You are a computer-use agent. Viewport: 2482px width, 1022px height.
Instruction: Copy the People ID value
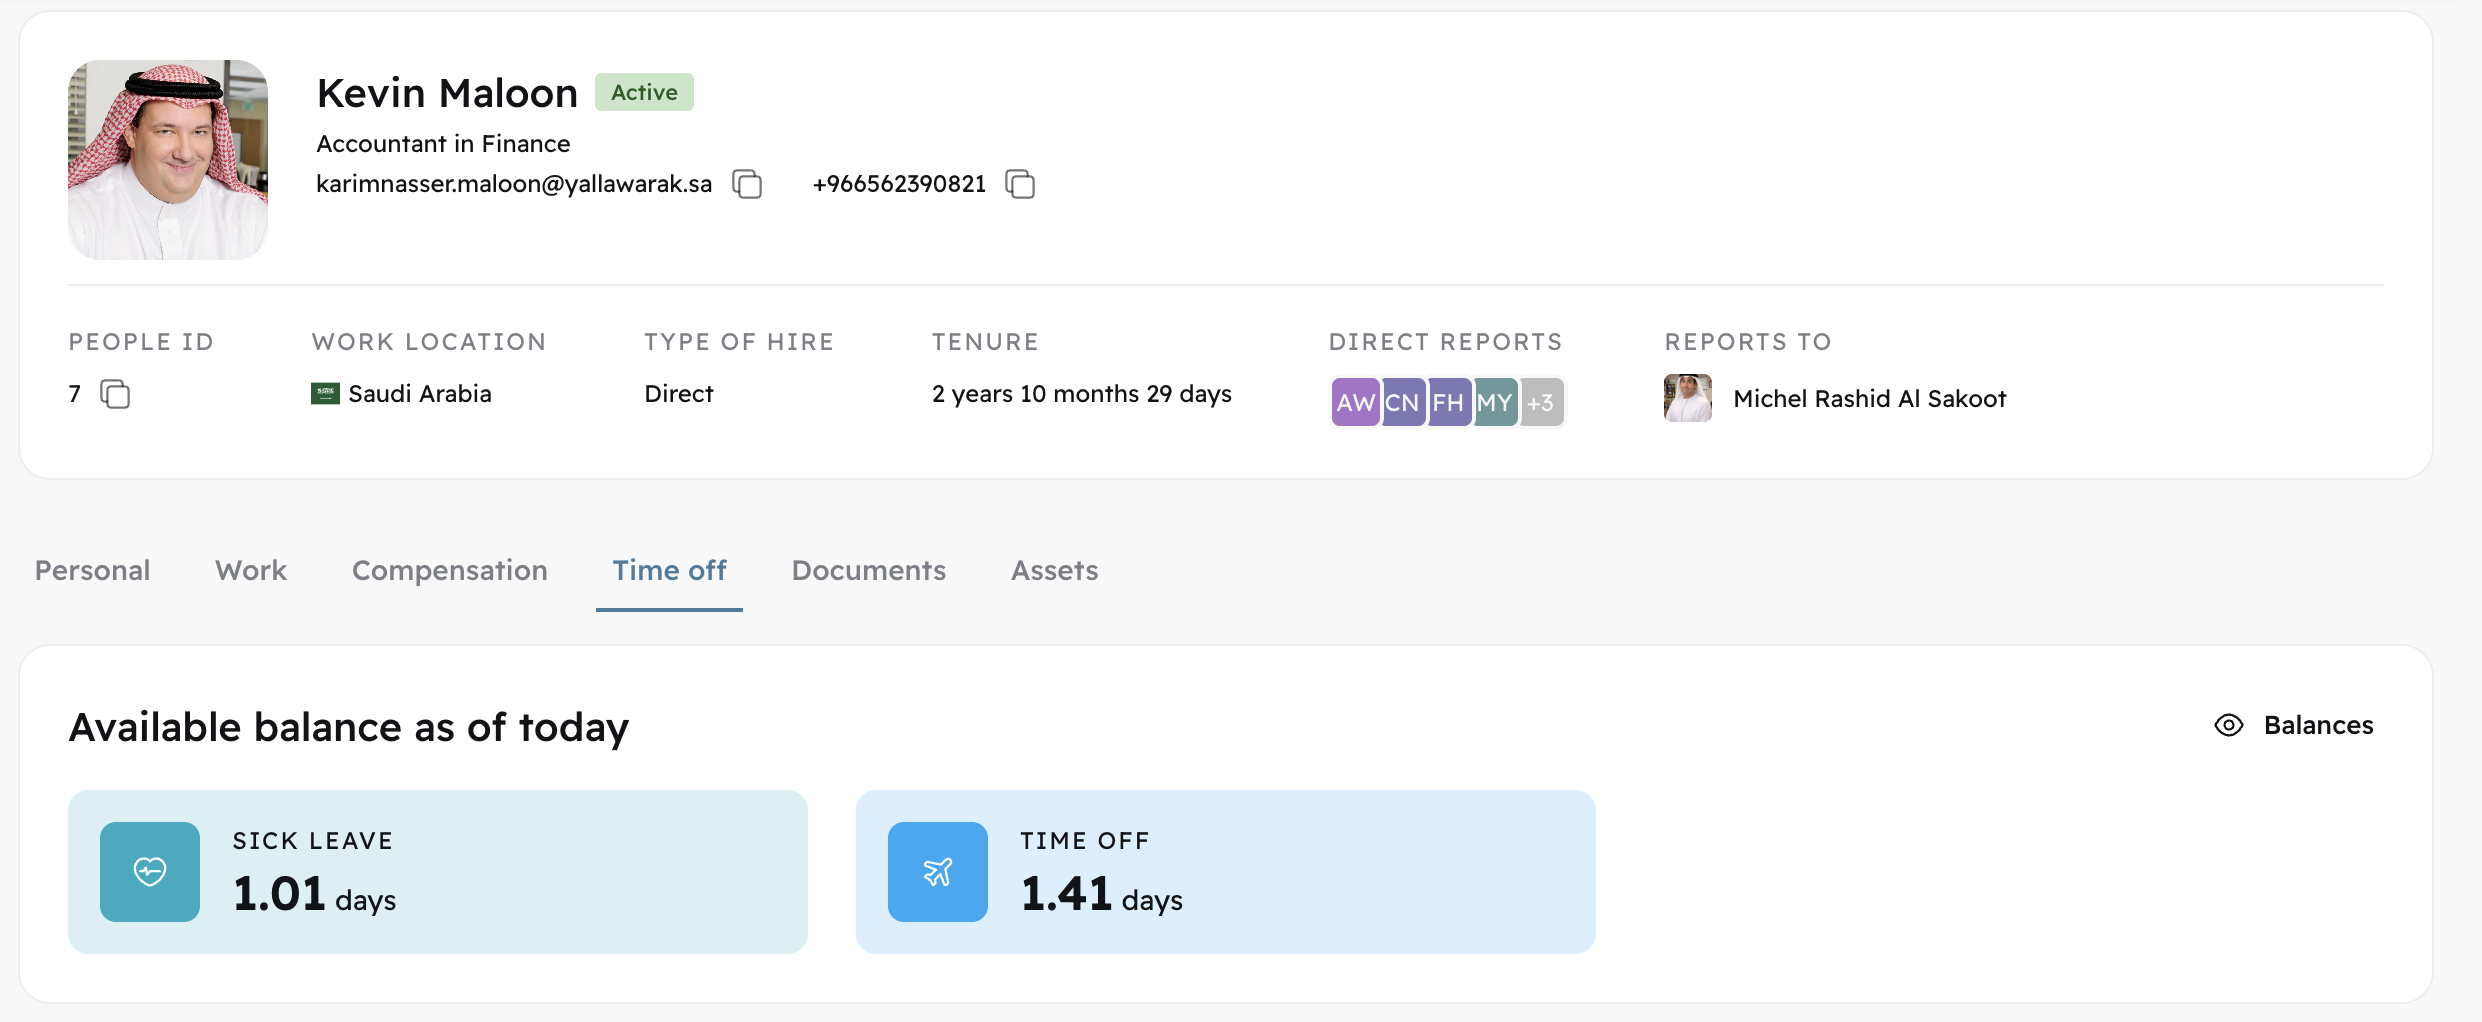114,394
